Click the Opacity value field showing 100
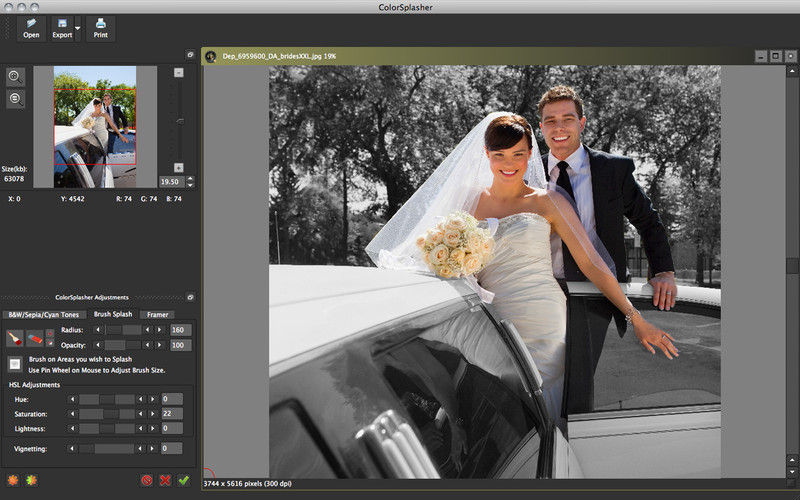 click(181, 345)
